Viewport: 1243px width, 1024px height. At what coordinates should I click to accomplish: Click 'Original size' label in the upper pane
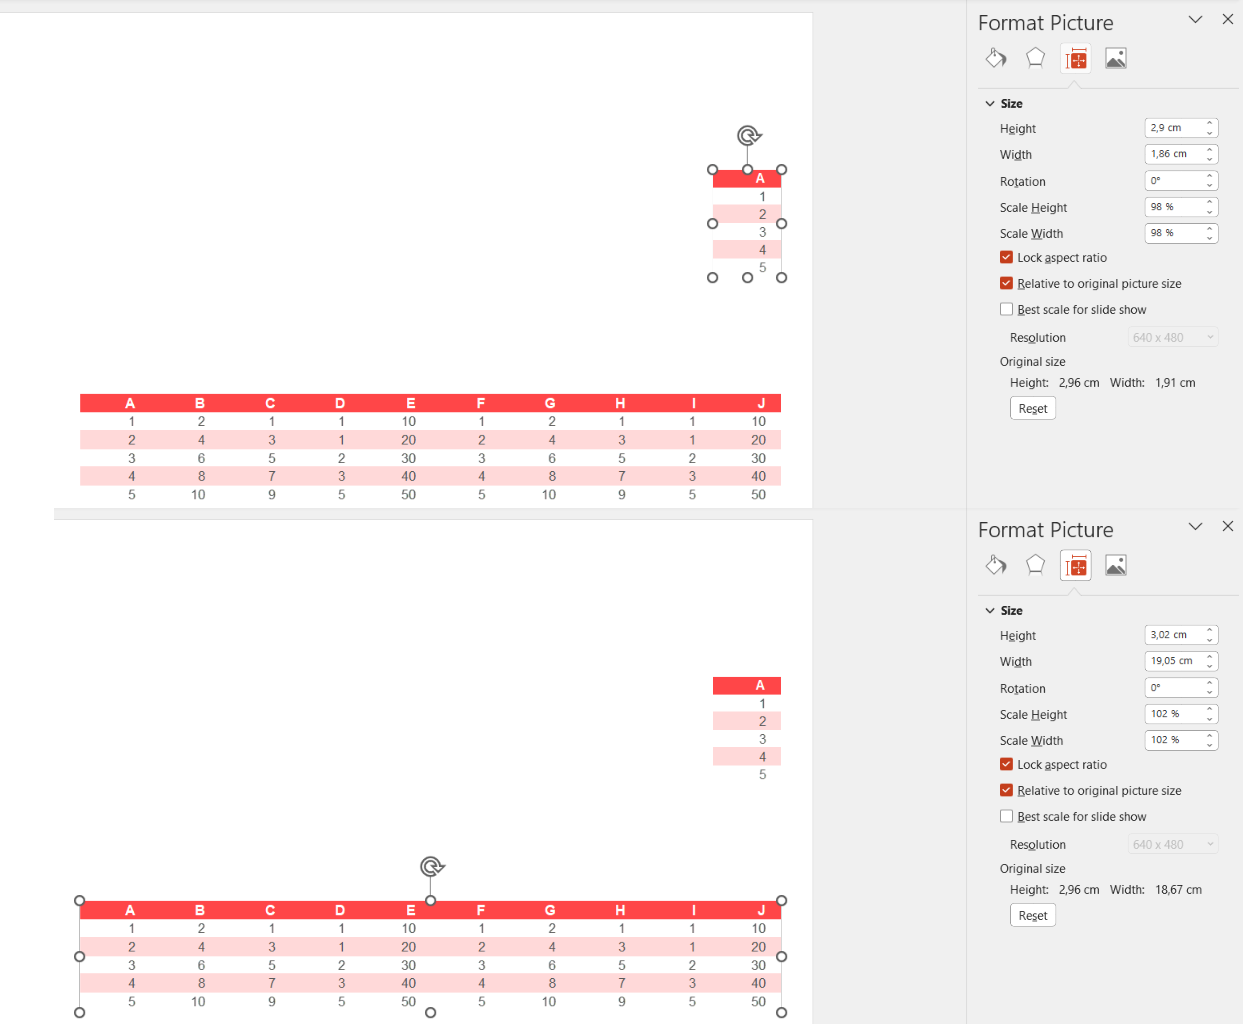tap(1032, 362)
